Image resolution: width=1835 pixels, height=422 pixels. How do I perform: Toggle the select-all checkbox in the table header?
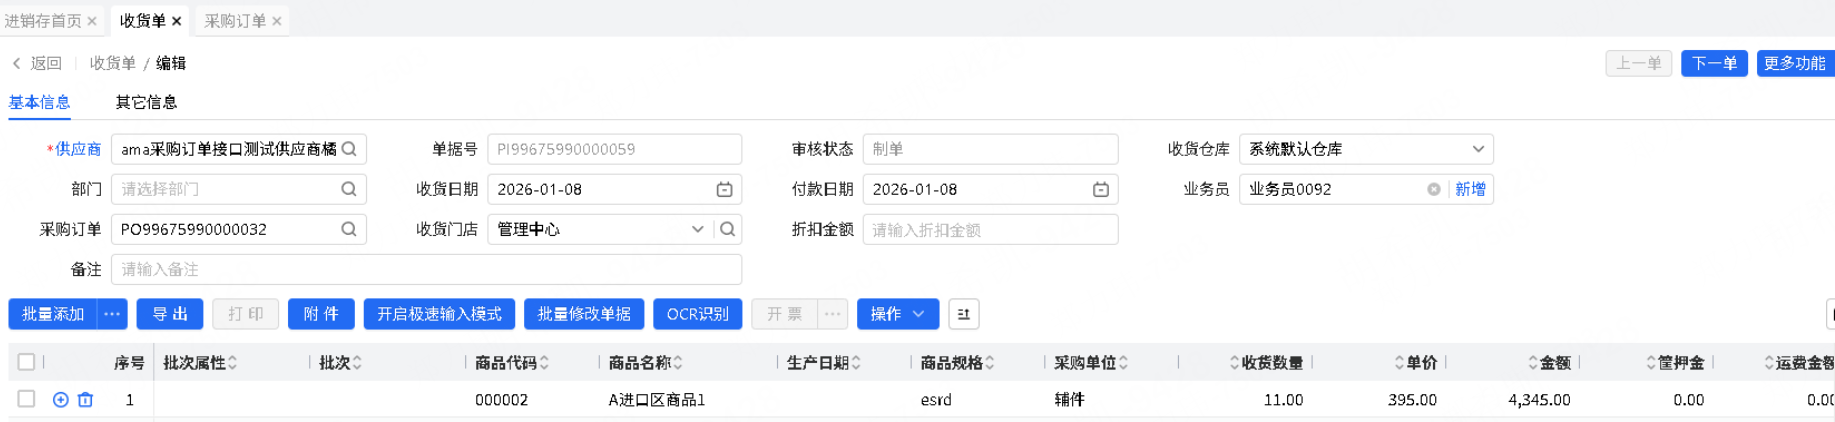click(x=27, y=362)
